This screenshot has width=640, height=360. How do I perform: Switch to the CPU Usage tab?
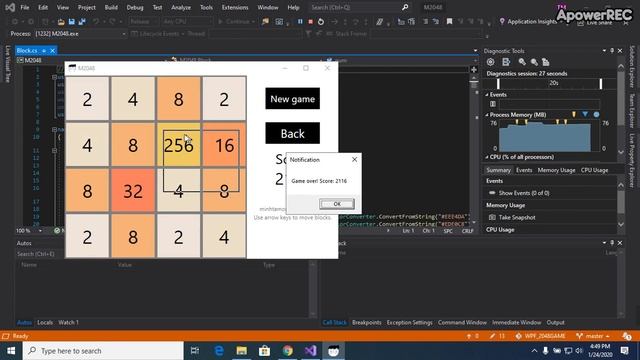click(594, 170)
